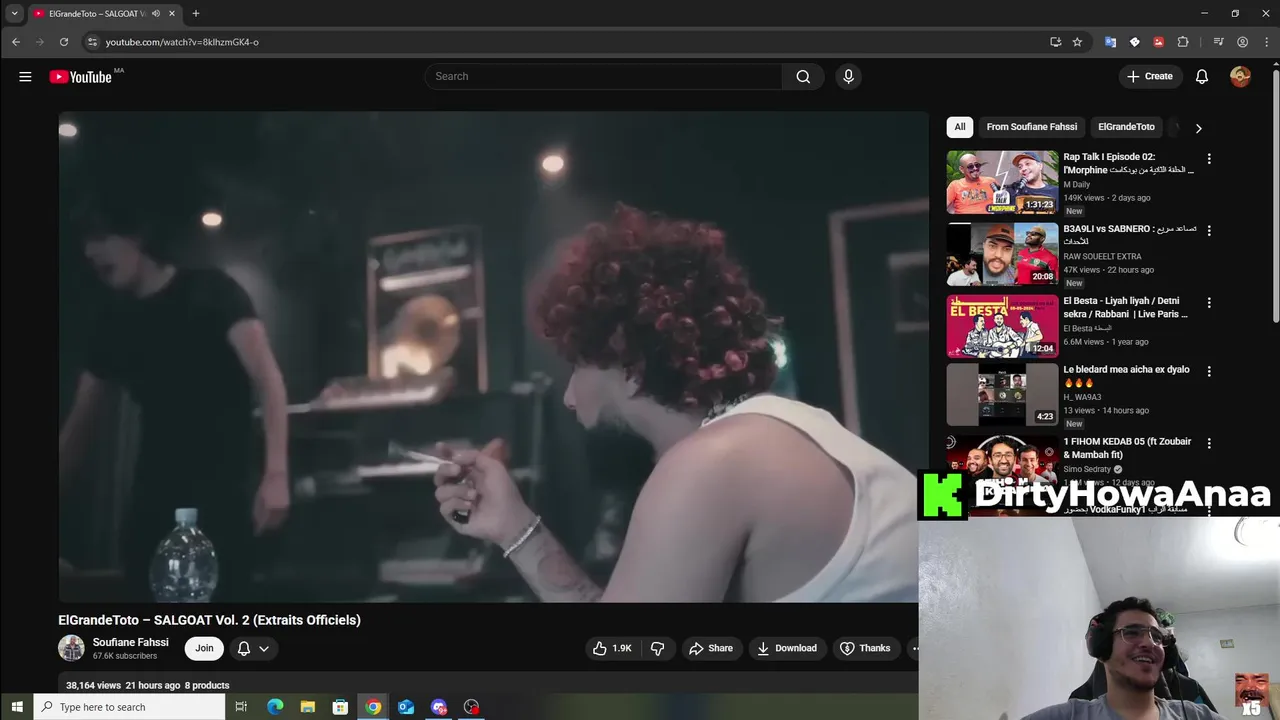
Task: Open File Explorer from taskbar
Action: (308, 707)
